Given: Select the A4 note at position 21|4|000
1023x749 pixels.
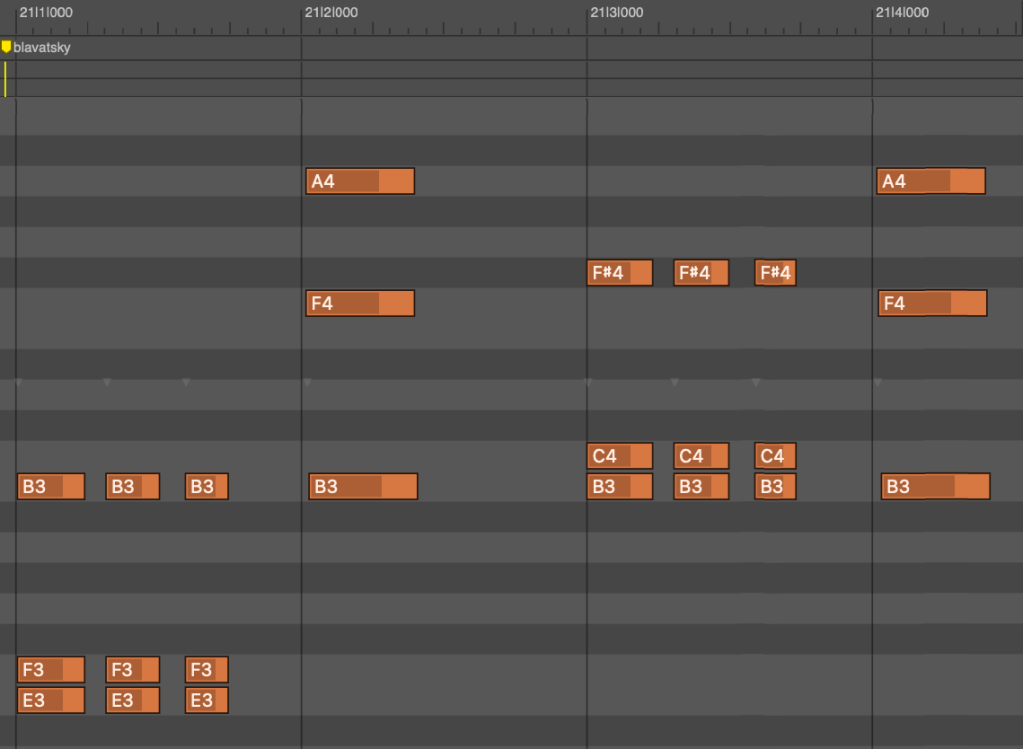Looking at the screenshot, I should coord(931,181).
